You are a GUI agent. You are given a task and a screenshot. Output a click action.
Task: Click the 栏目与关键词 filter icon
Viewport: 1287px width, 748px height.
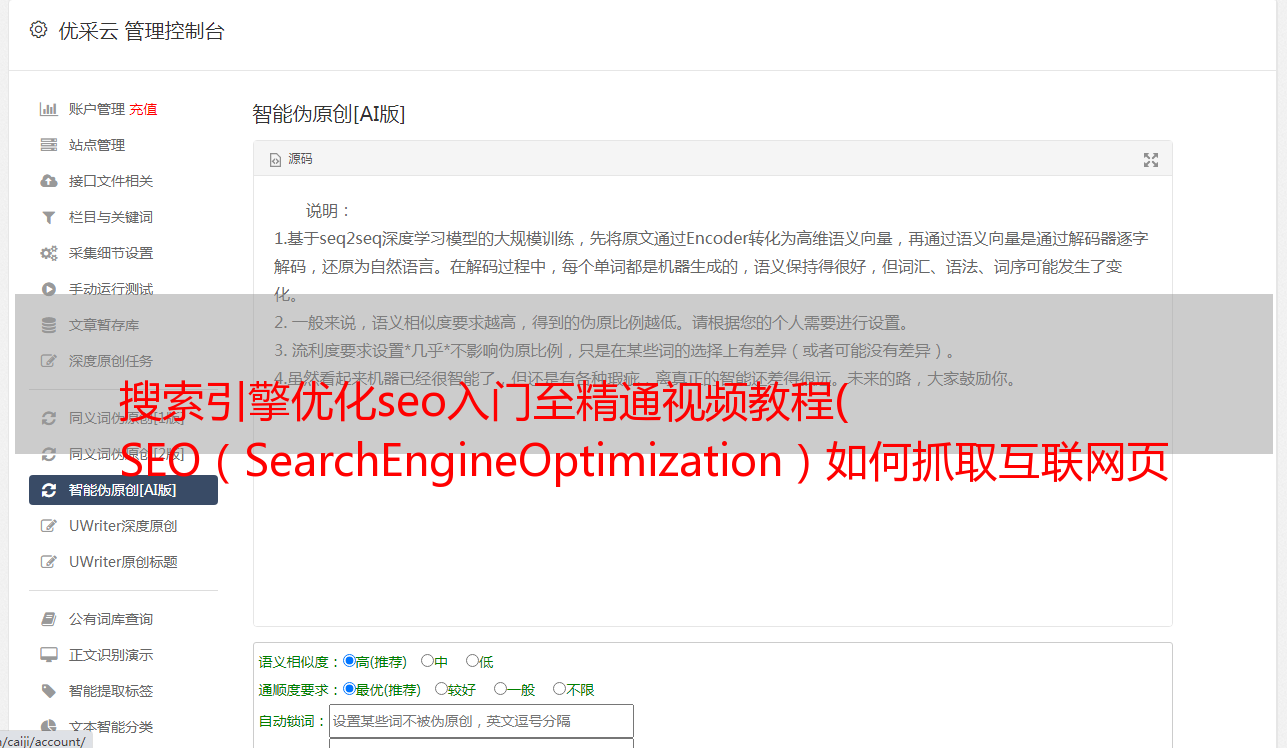point(48,217)
